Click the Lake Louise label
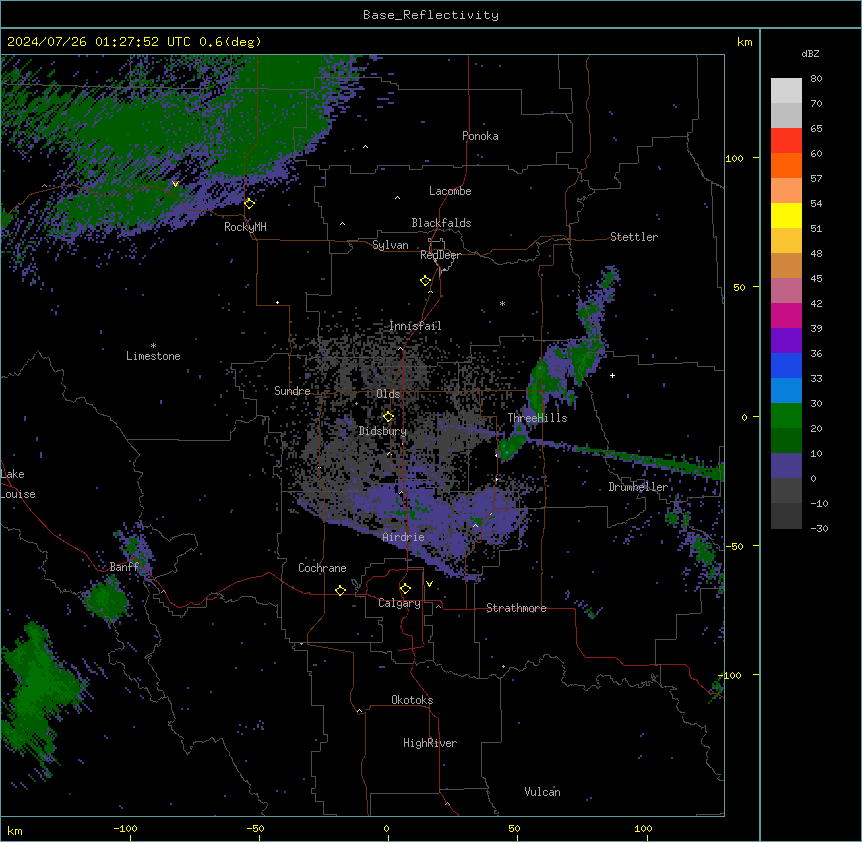 18,484
